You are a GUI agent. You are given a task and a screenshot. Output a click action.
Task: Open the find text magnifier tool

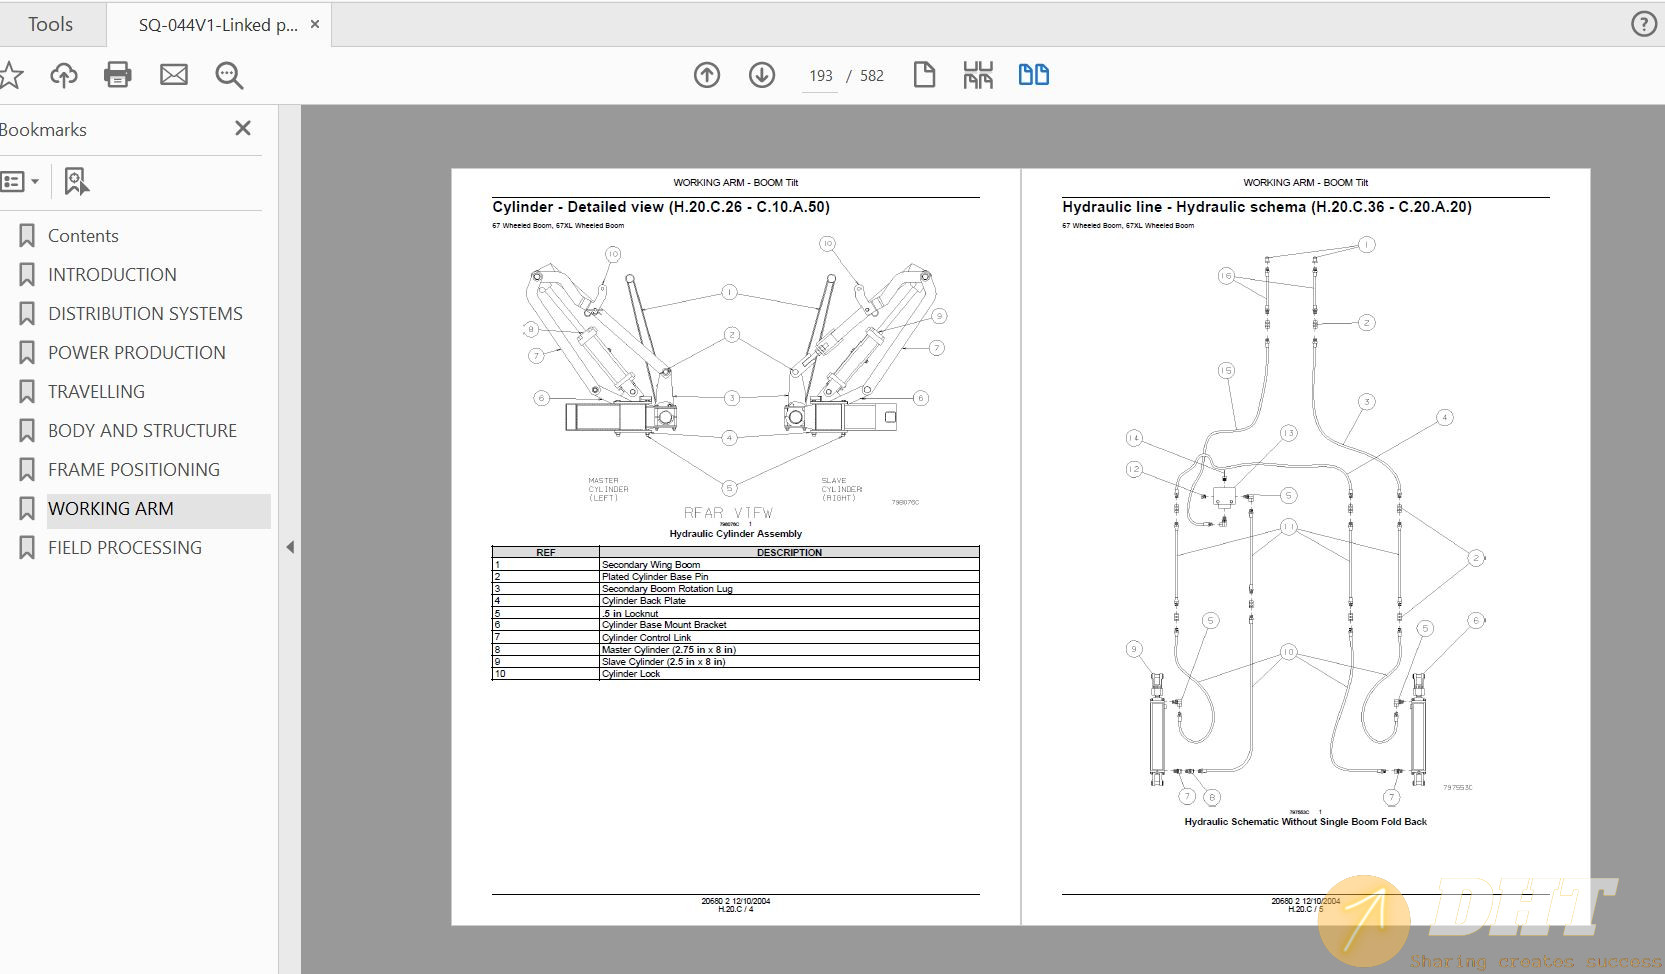click(229, 75)
